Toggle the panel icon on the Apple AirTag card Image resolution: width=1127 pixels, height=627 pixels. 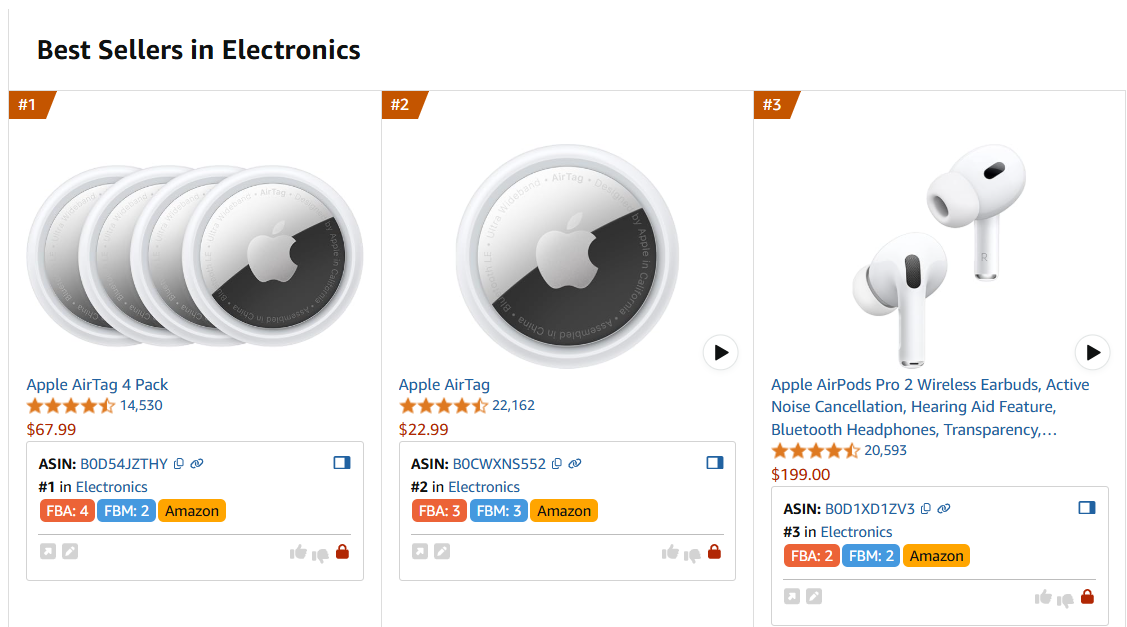pos(714,462)
